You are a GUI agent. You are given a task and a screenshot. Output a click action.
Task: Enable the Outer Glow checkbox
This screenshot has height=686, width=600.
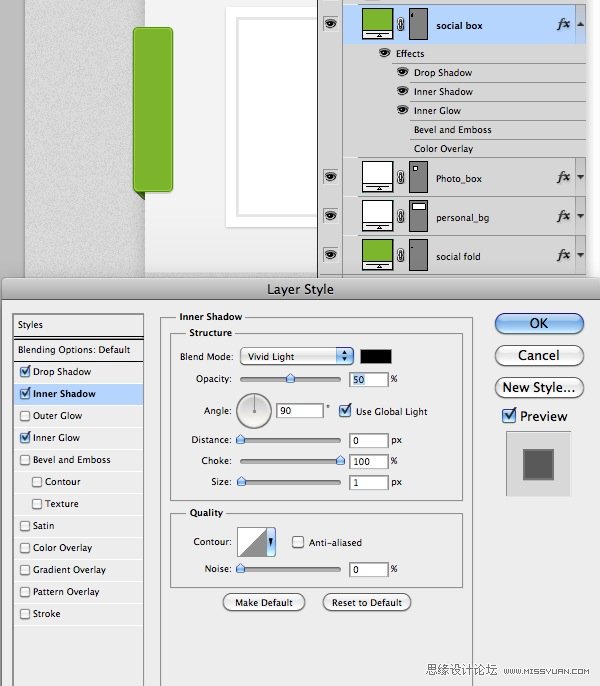point(25,416)
